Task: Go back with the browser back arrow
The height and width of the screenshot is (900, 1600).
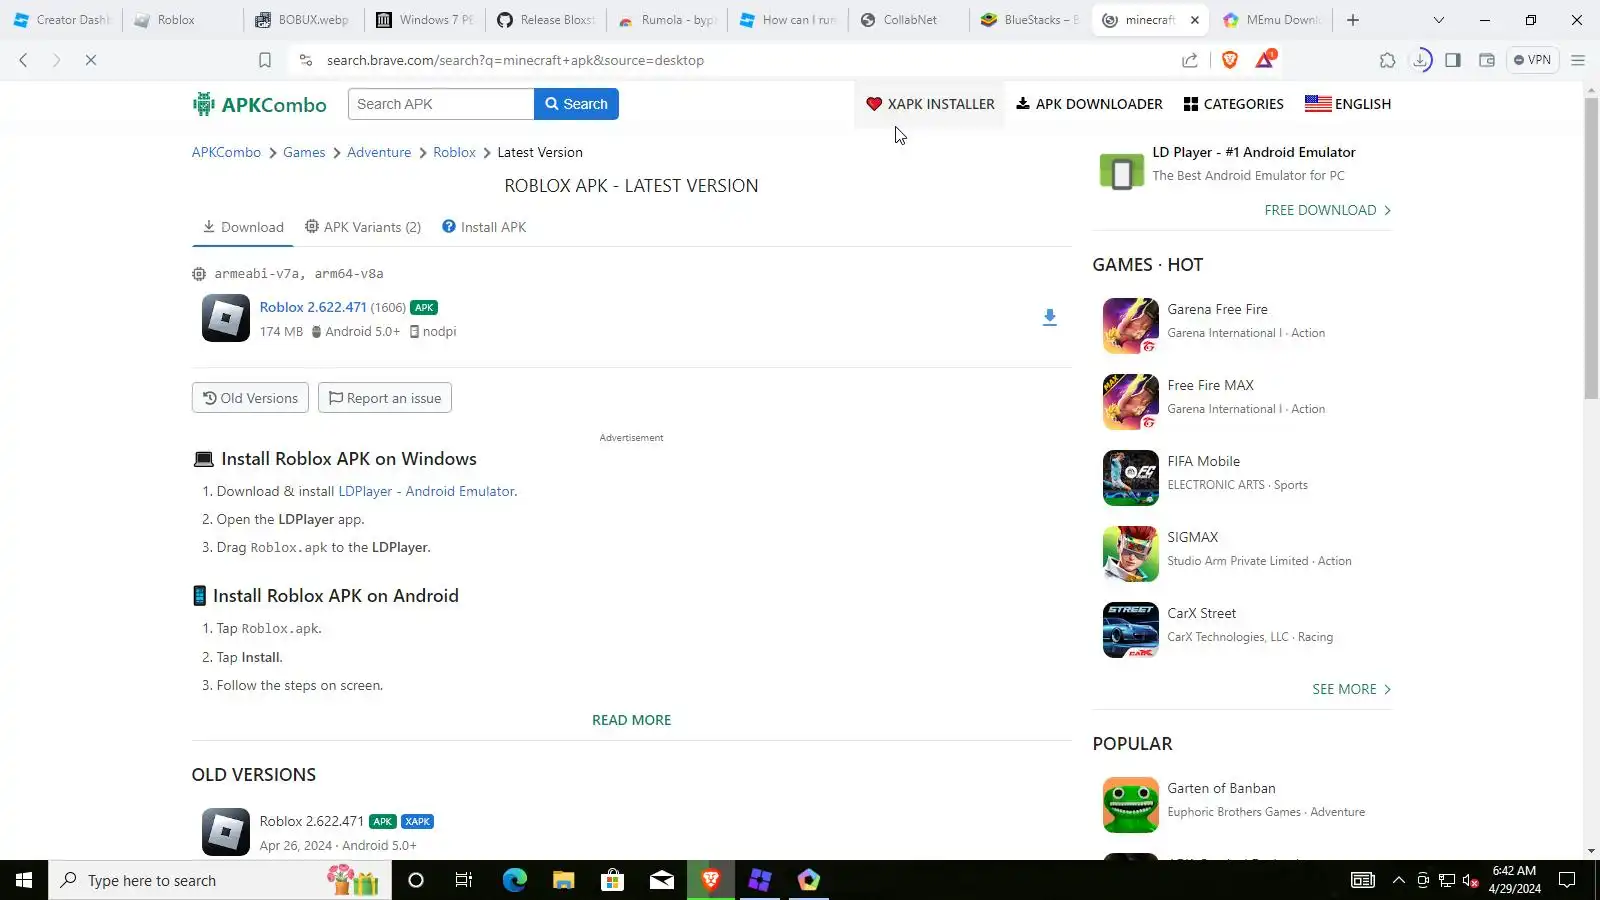Action: coord(23,60)
